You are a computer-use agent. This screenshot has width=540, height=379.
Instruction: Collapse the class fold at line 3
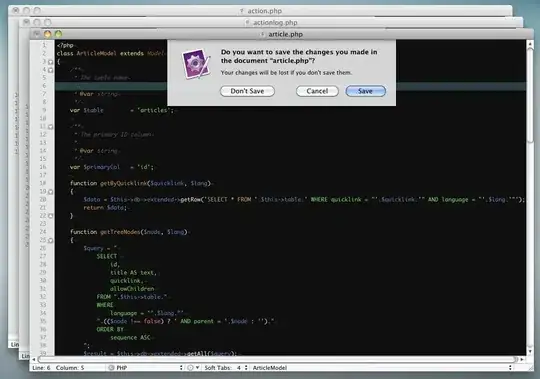click(x=51, y=62)
